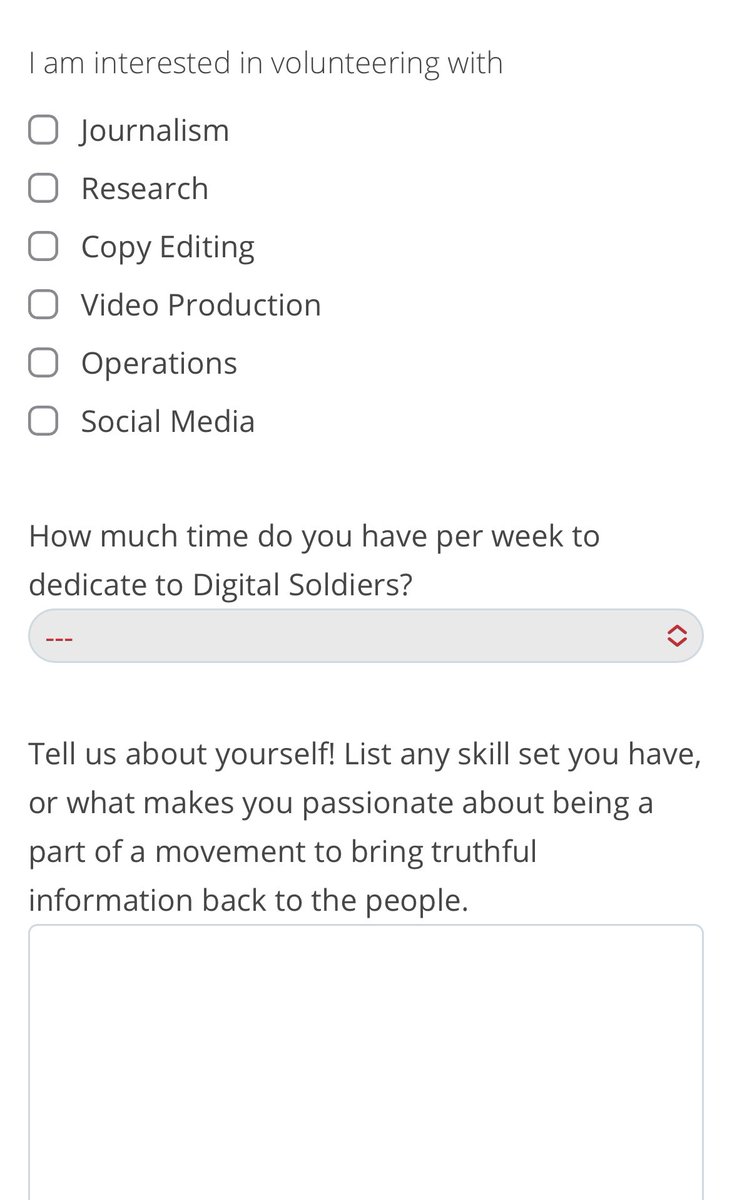The image size is (732, 1200).
Task: Mark the Social Media checkbox
Action: coord(43,421)
